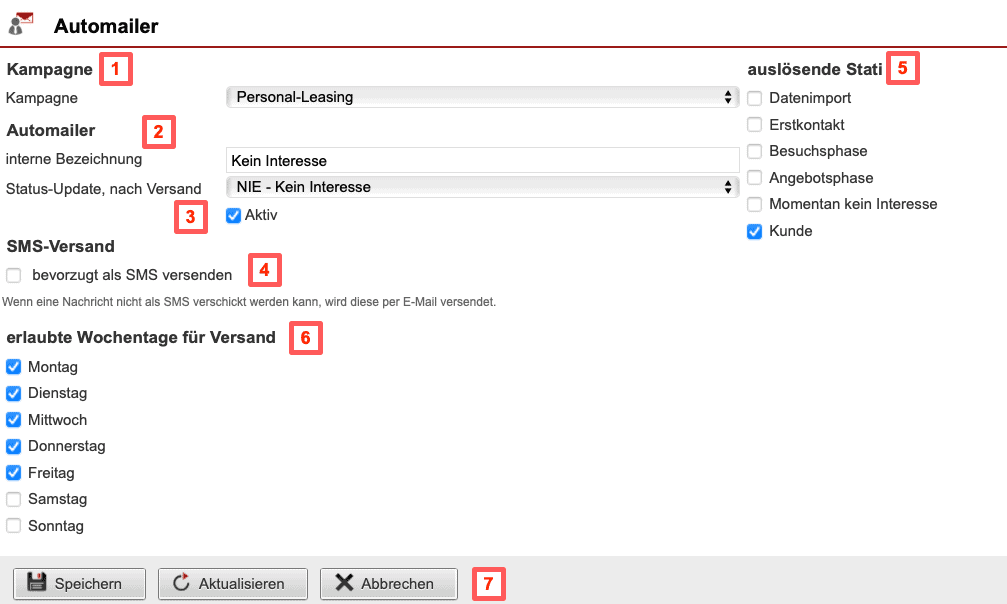Uncheck the Aktiv checkbox
This screenshot has height=604, width=1007.
click(234, 215)
